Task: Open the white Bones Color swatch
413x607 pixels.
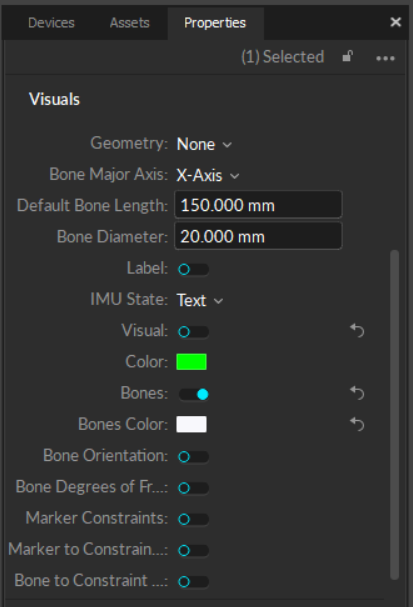Action: [x=192, y=424]
